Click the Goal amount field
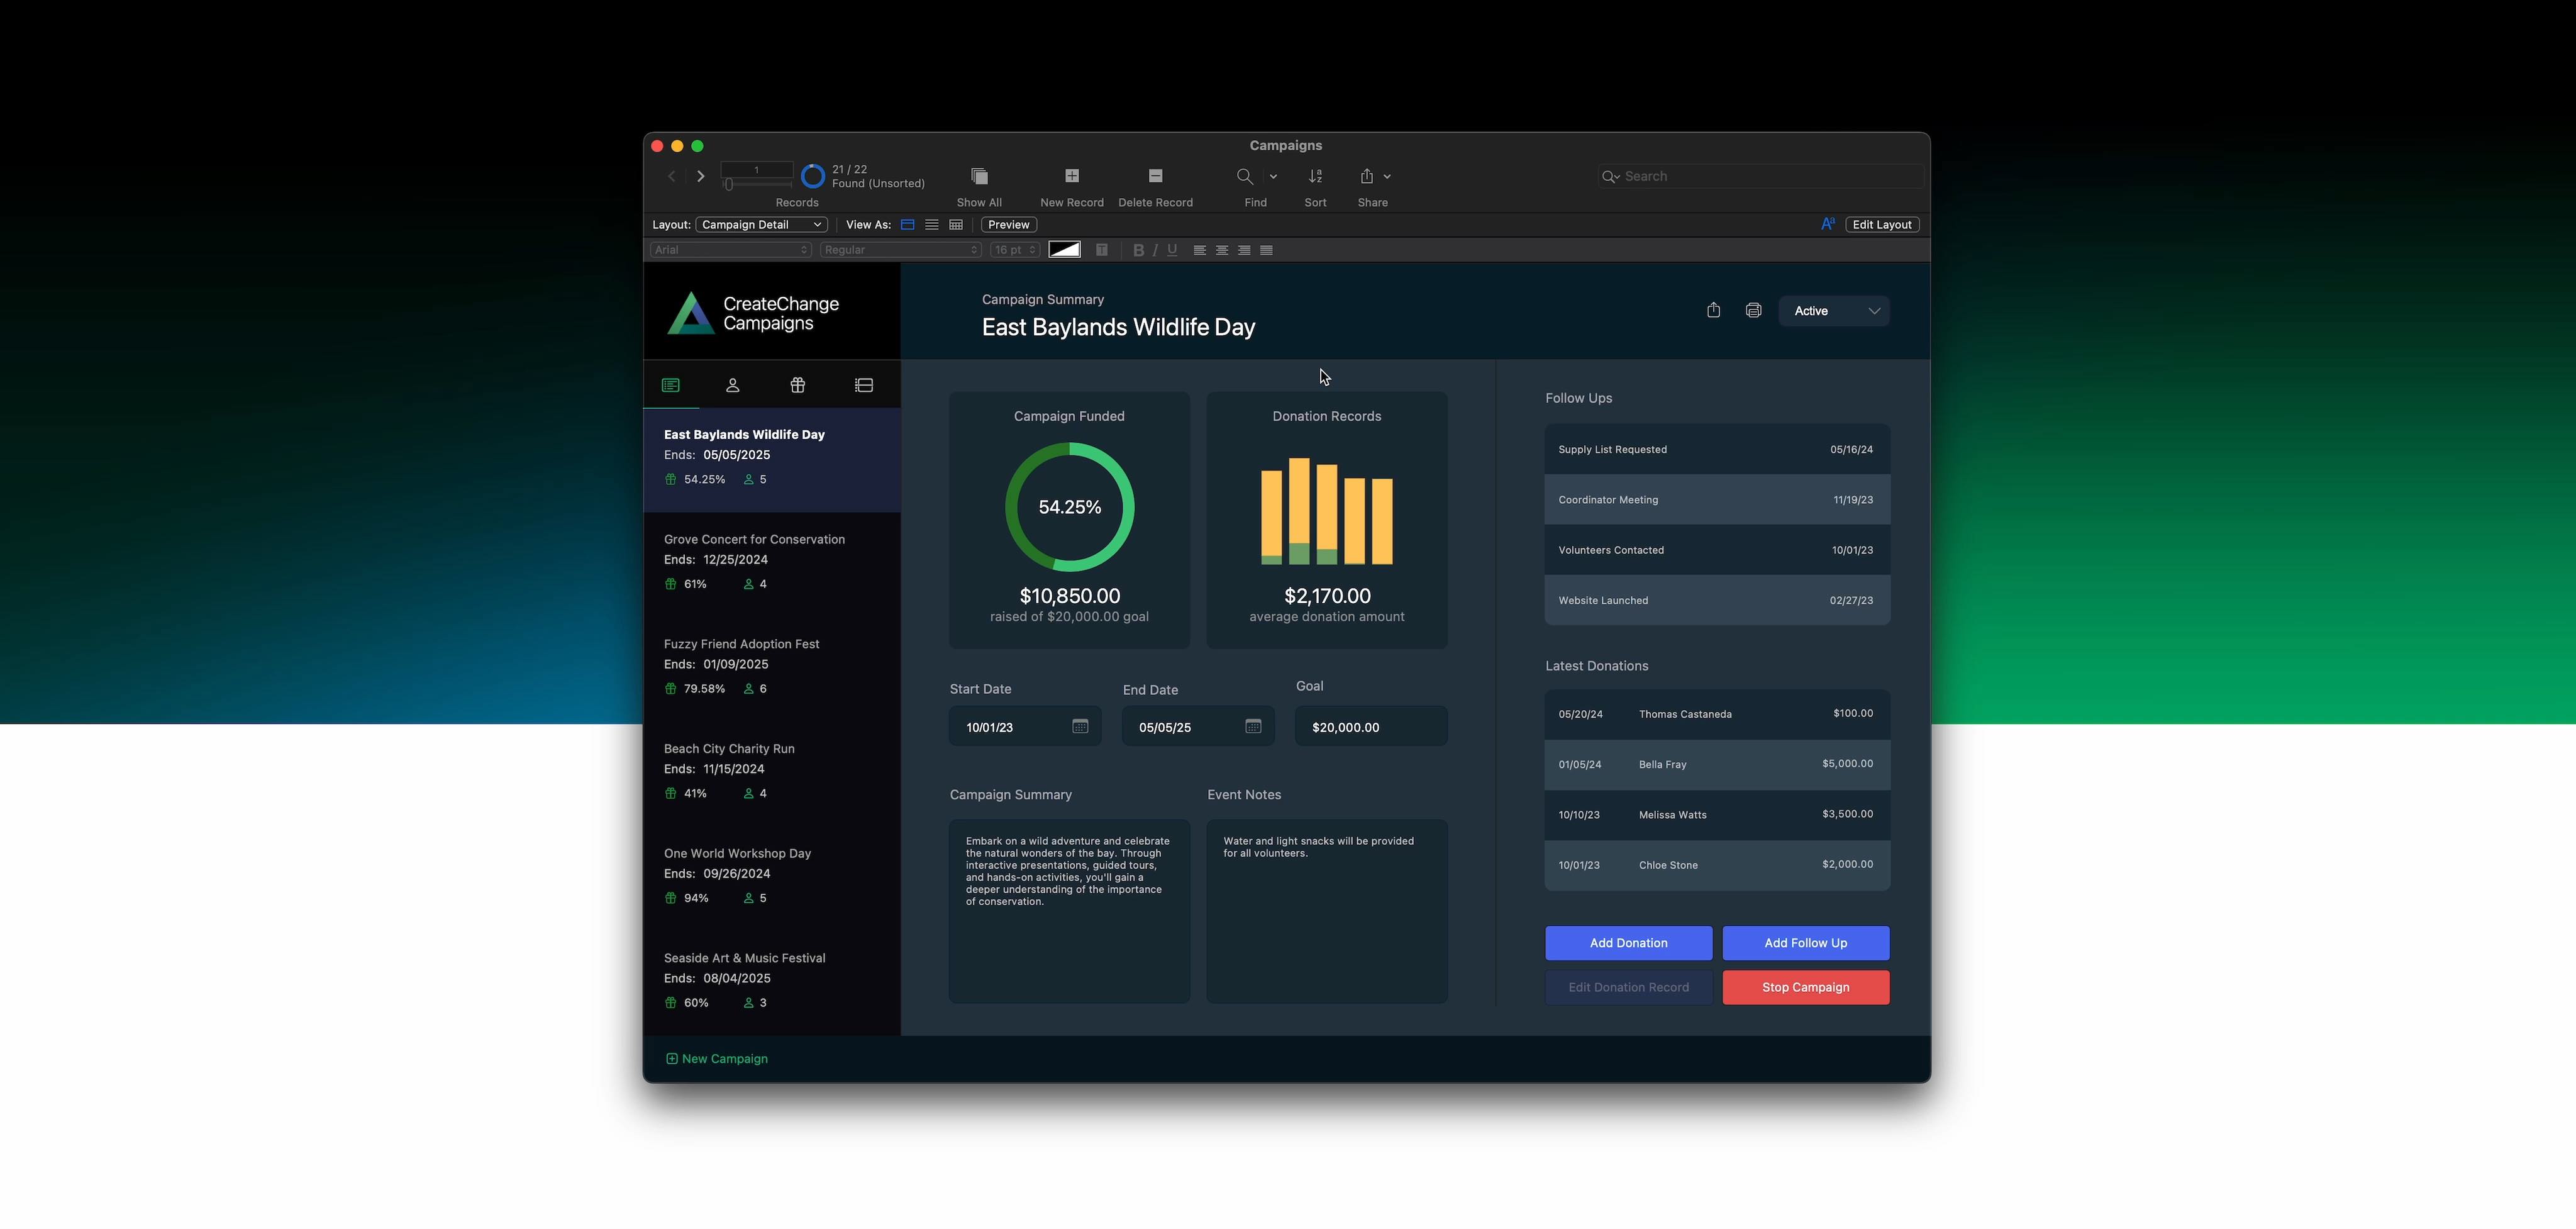 click(1371, 726)
